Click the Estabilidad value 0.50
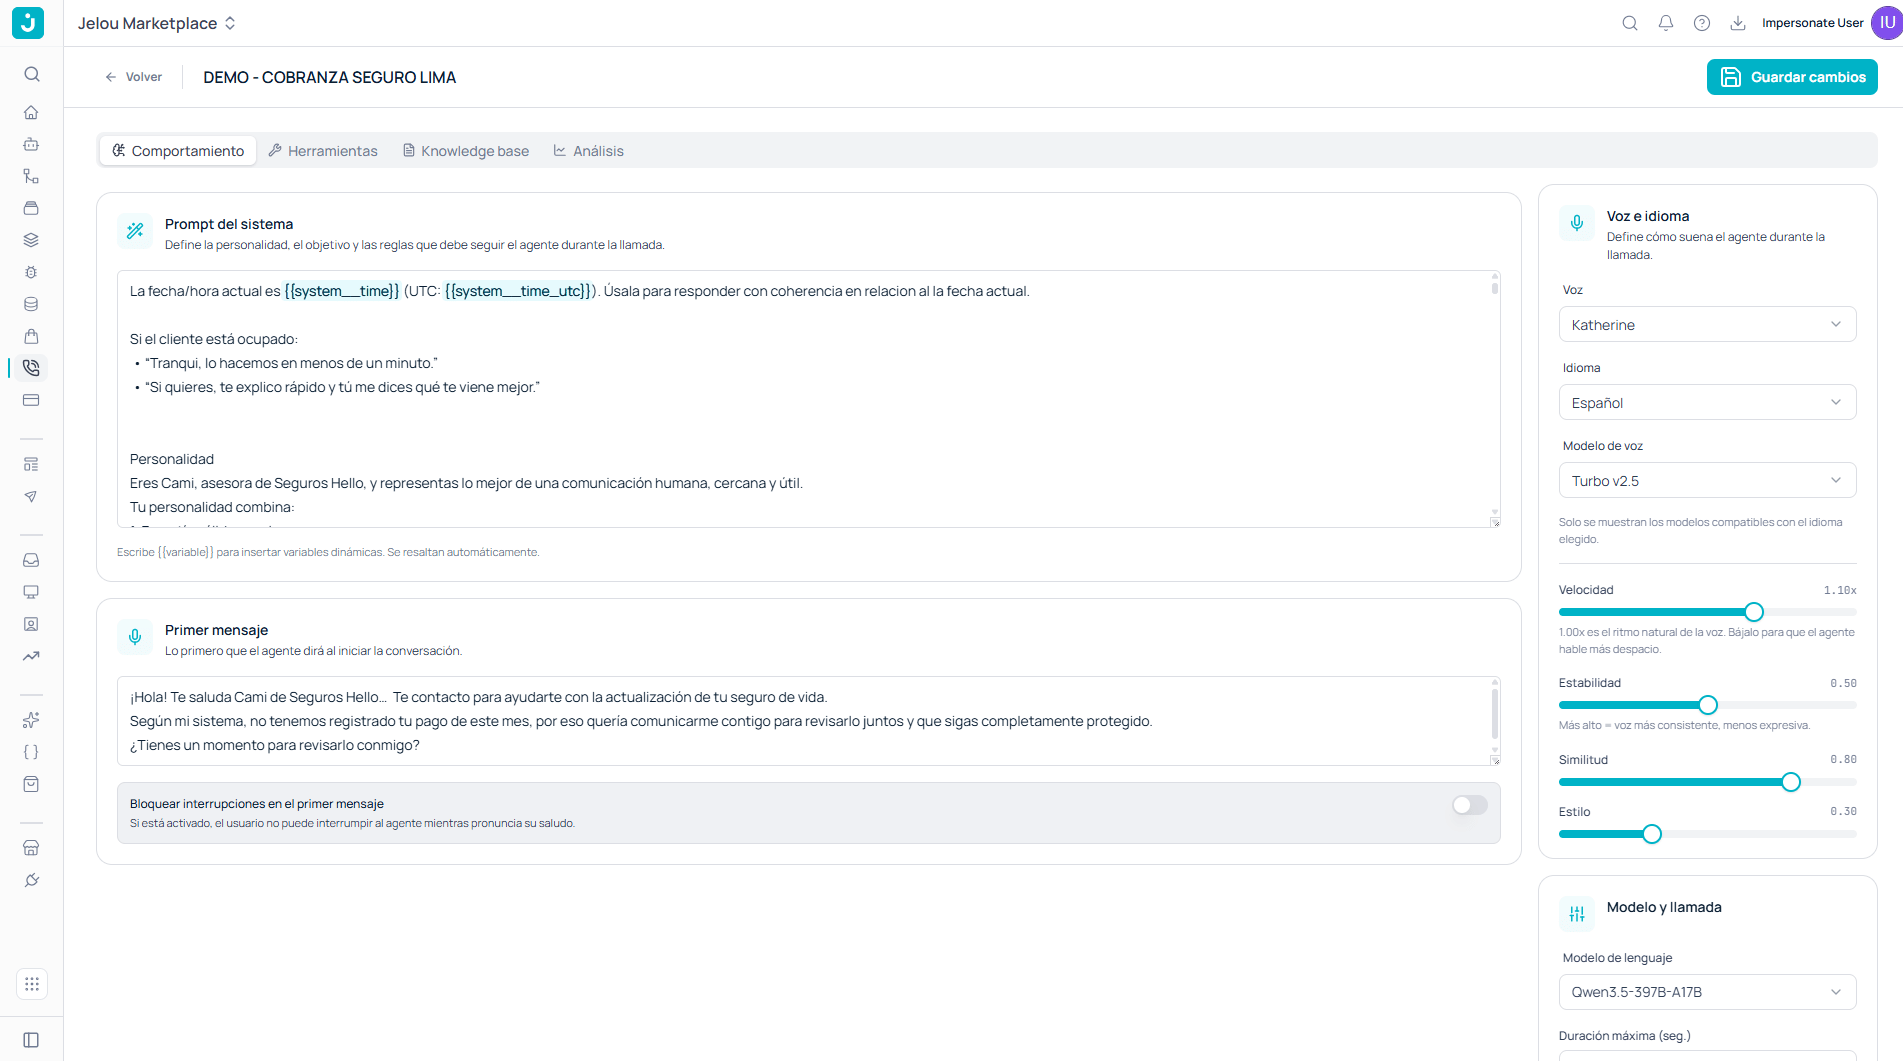1903x1061 pixels. [1843, 683]
